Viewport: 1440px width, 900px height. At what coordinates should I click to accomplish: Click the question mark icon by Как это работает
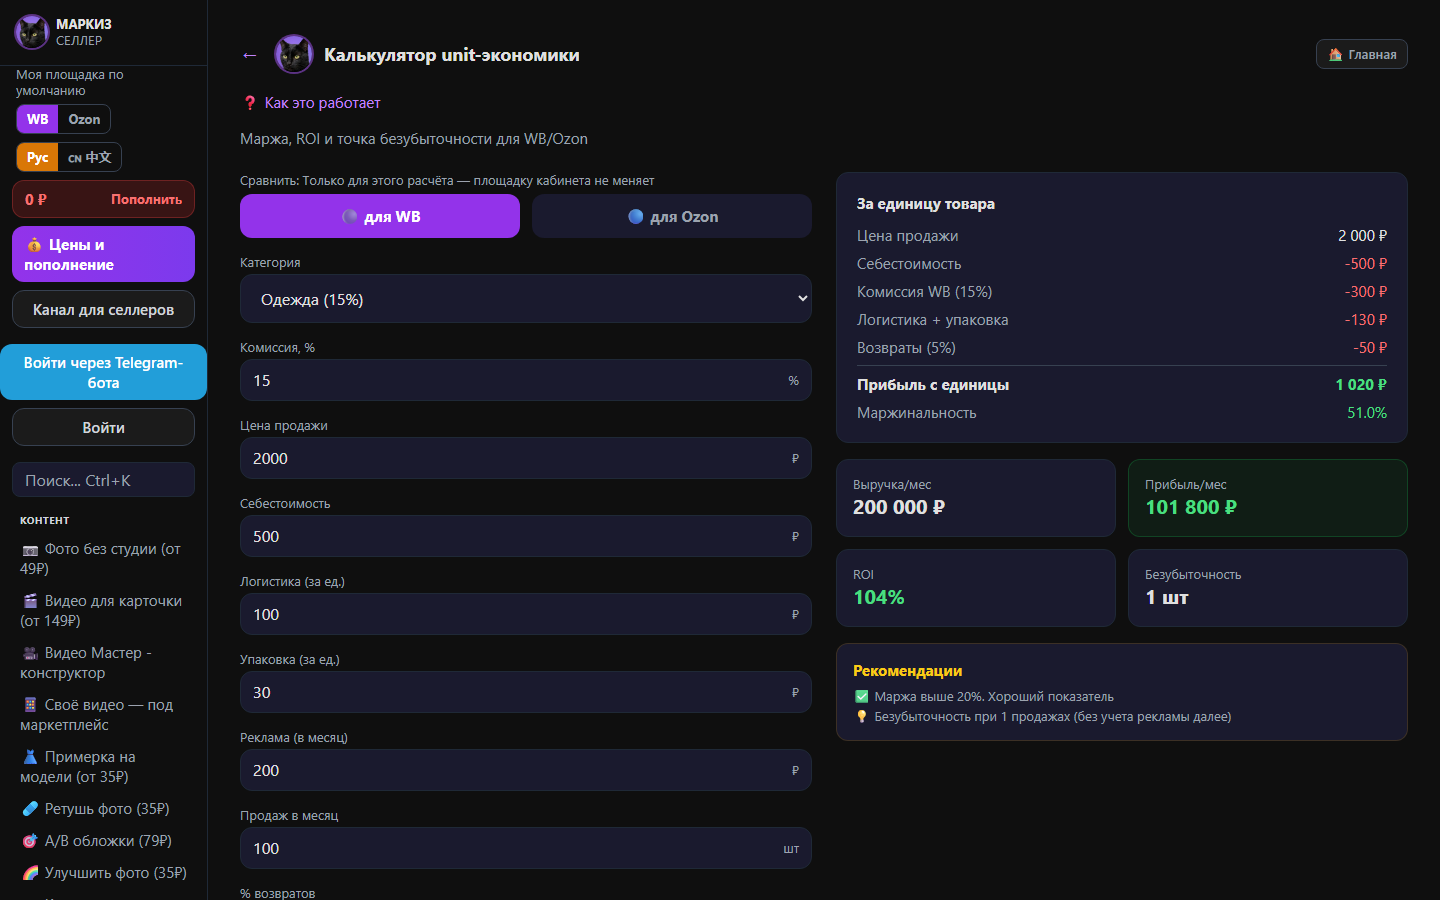(x=250, y=103)
